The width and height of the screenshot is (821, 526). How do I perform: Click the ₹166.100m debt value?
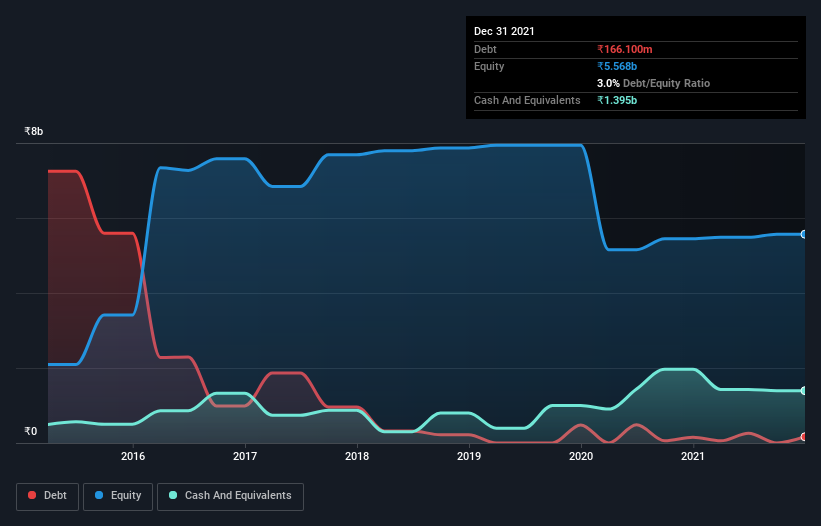click(625, 49)
